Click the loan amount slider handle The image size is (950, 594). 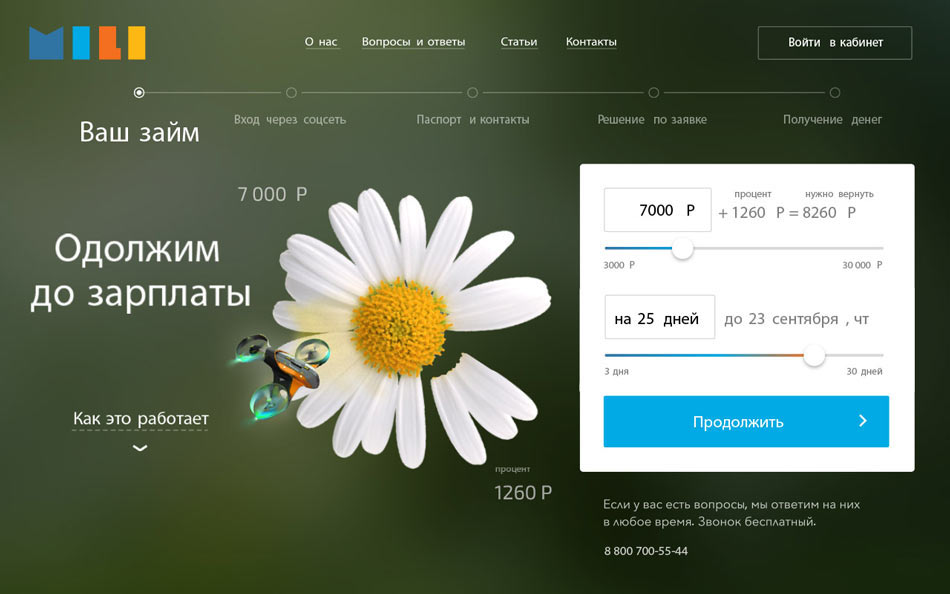682,248
